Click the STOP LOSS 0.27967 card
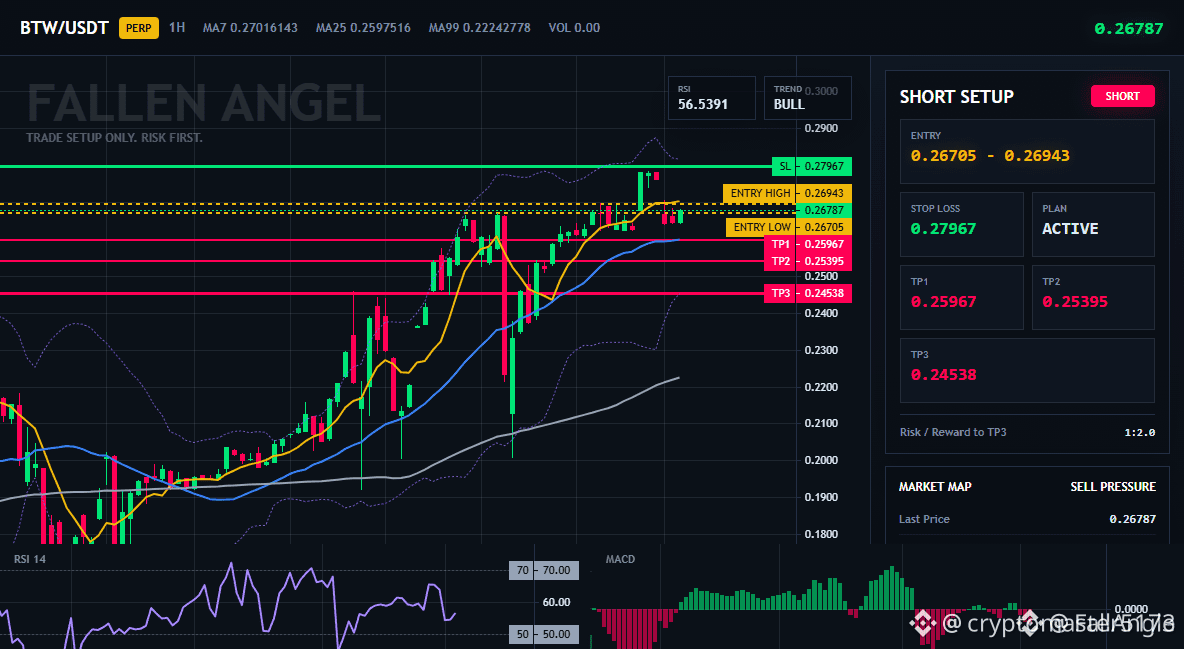The height and width of the screenshot is (649, 1184). click(x=961, y=224)
